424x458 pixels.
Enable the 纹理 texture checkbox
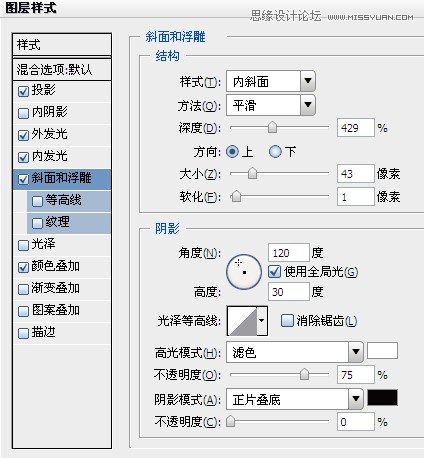point(37,223)
